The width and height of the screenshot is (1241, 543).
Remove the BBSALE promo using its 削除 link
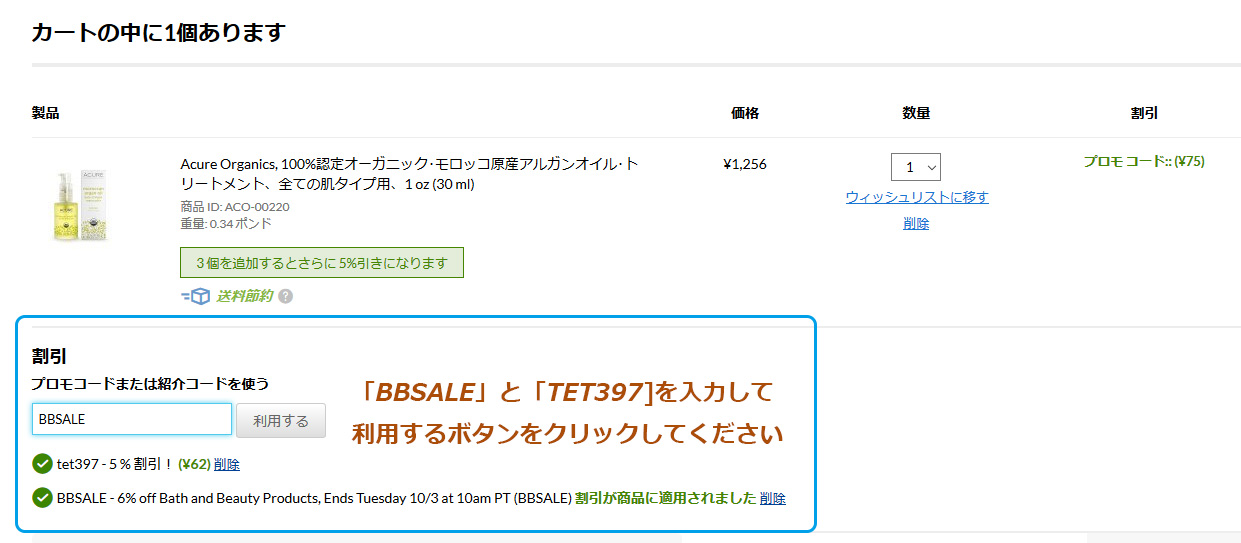[773, 498]
